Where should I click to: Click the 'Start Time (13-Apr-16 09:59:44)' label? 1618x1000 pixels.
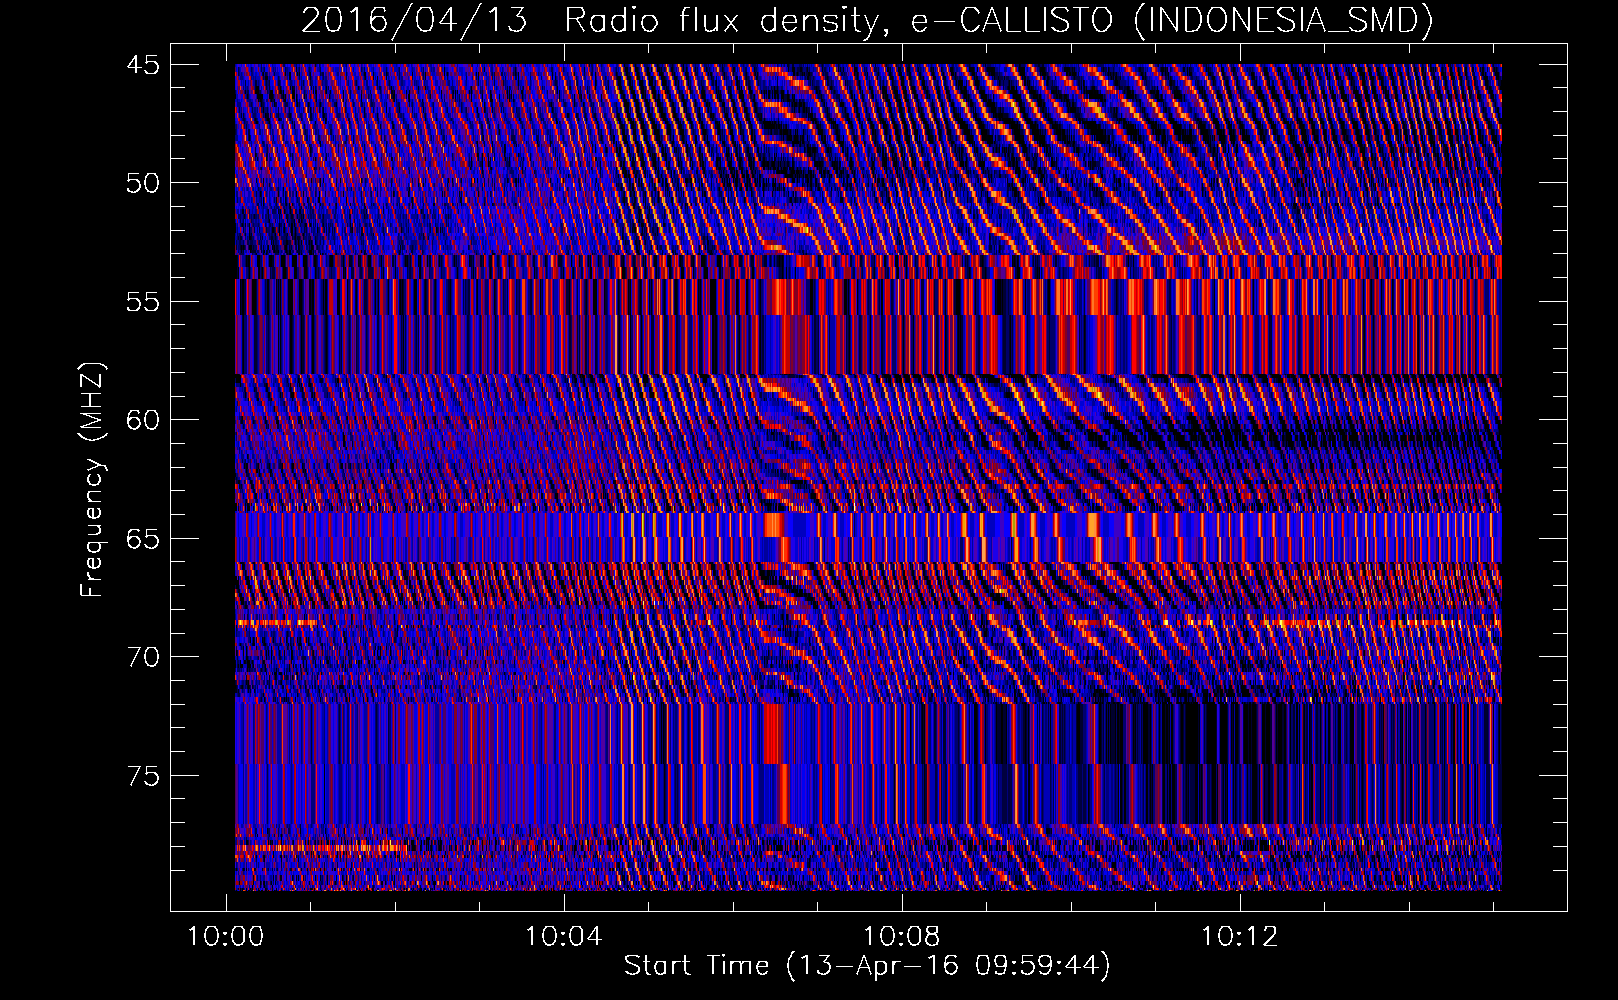867,966
